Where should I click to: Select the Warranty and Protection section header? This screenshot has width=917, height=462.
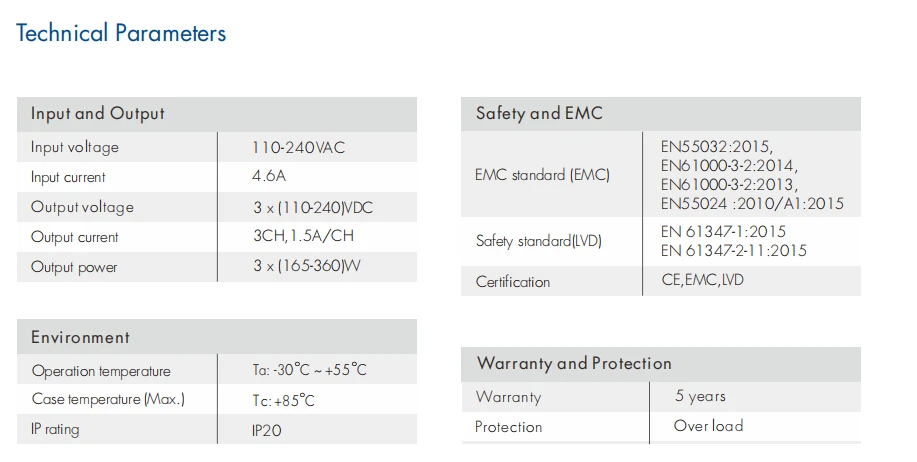point(574,364)
